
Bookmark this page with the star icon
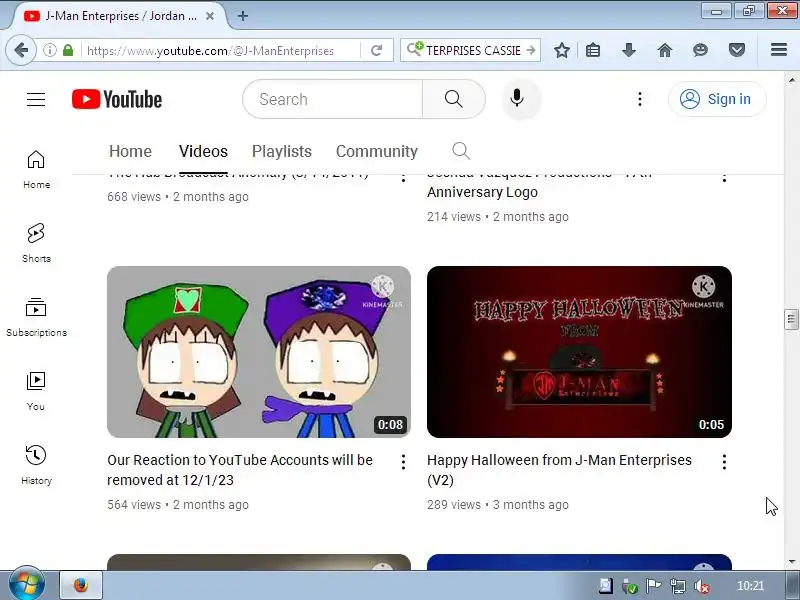point(562,50)
